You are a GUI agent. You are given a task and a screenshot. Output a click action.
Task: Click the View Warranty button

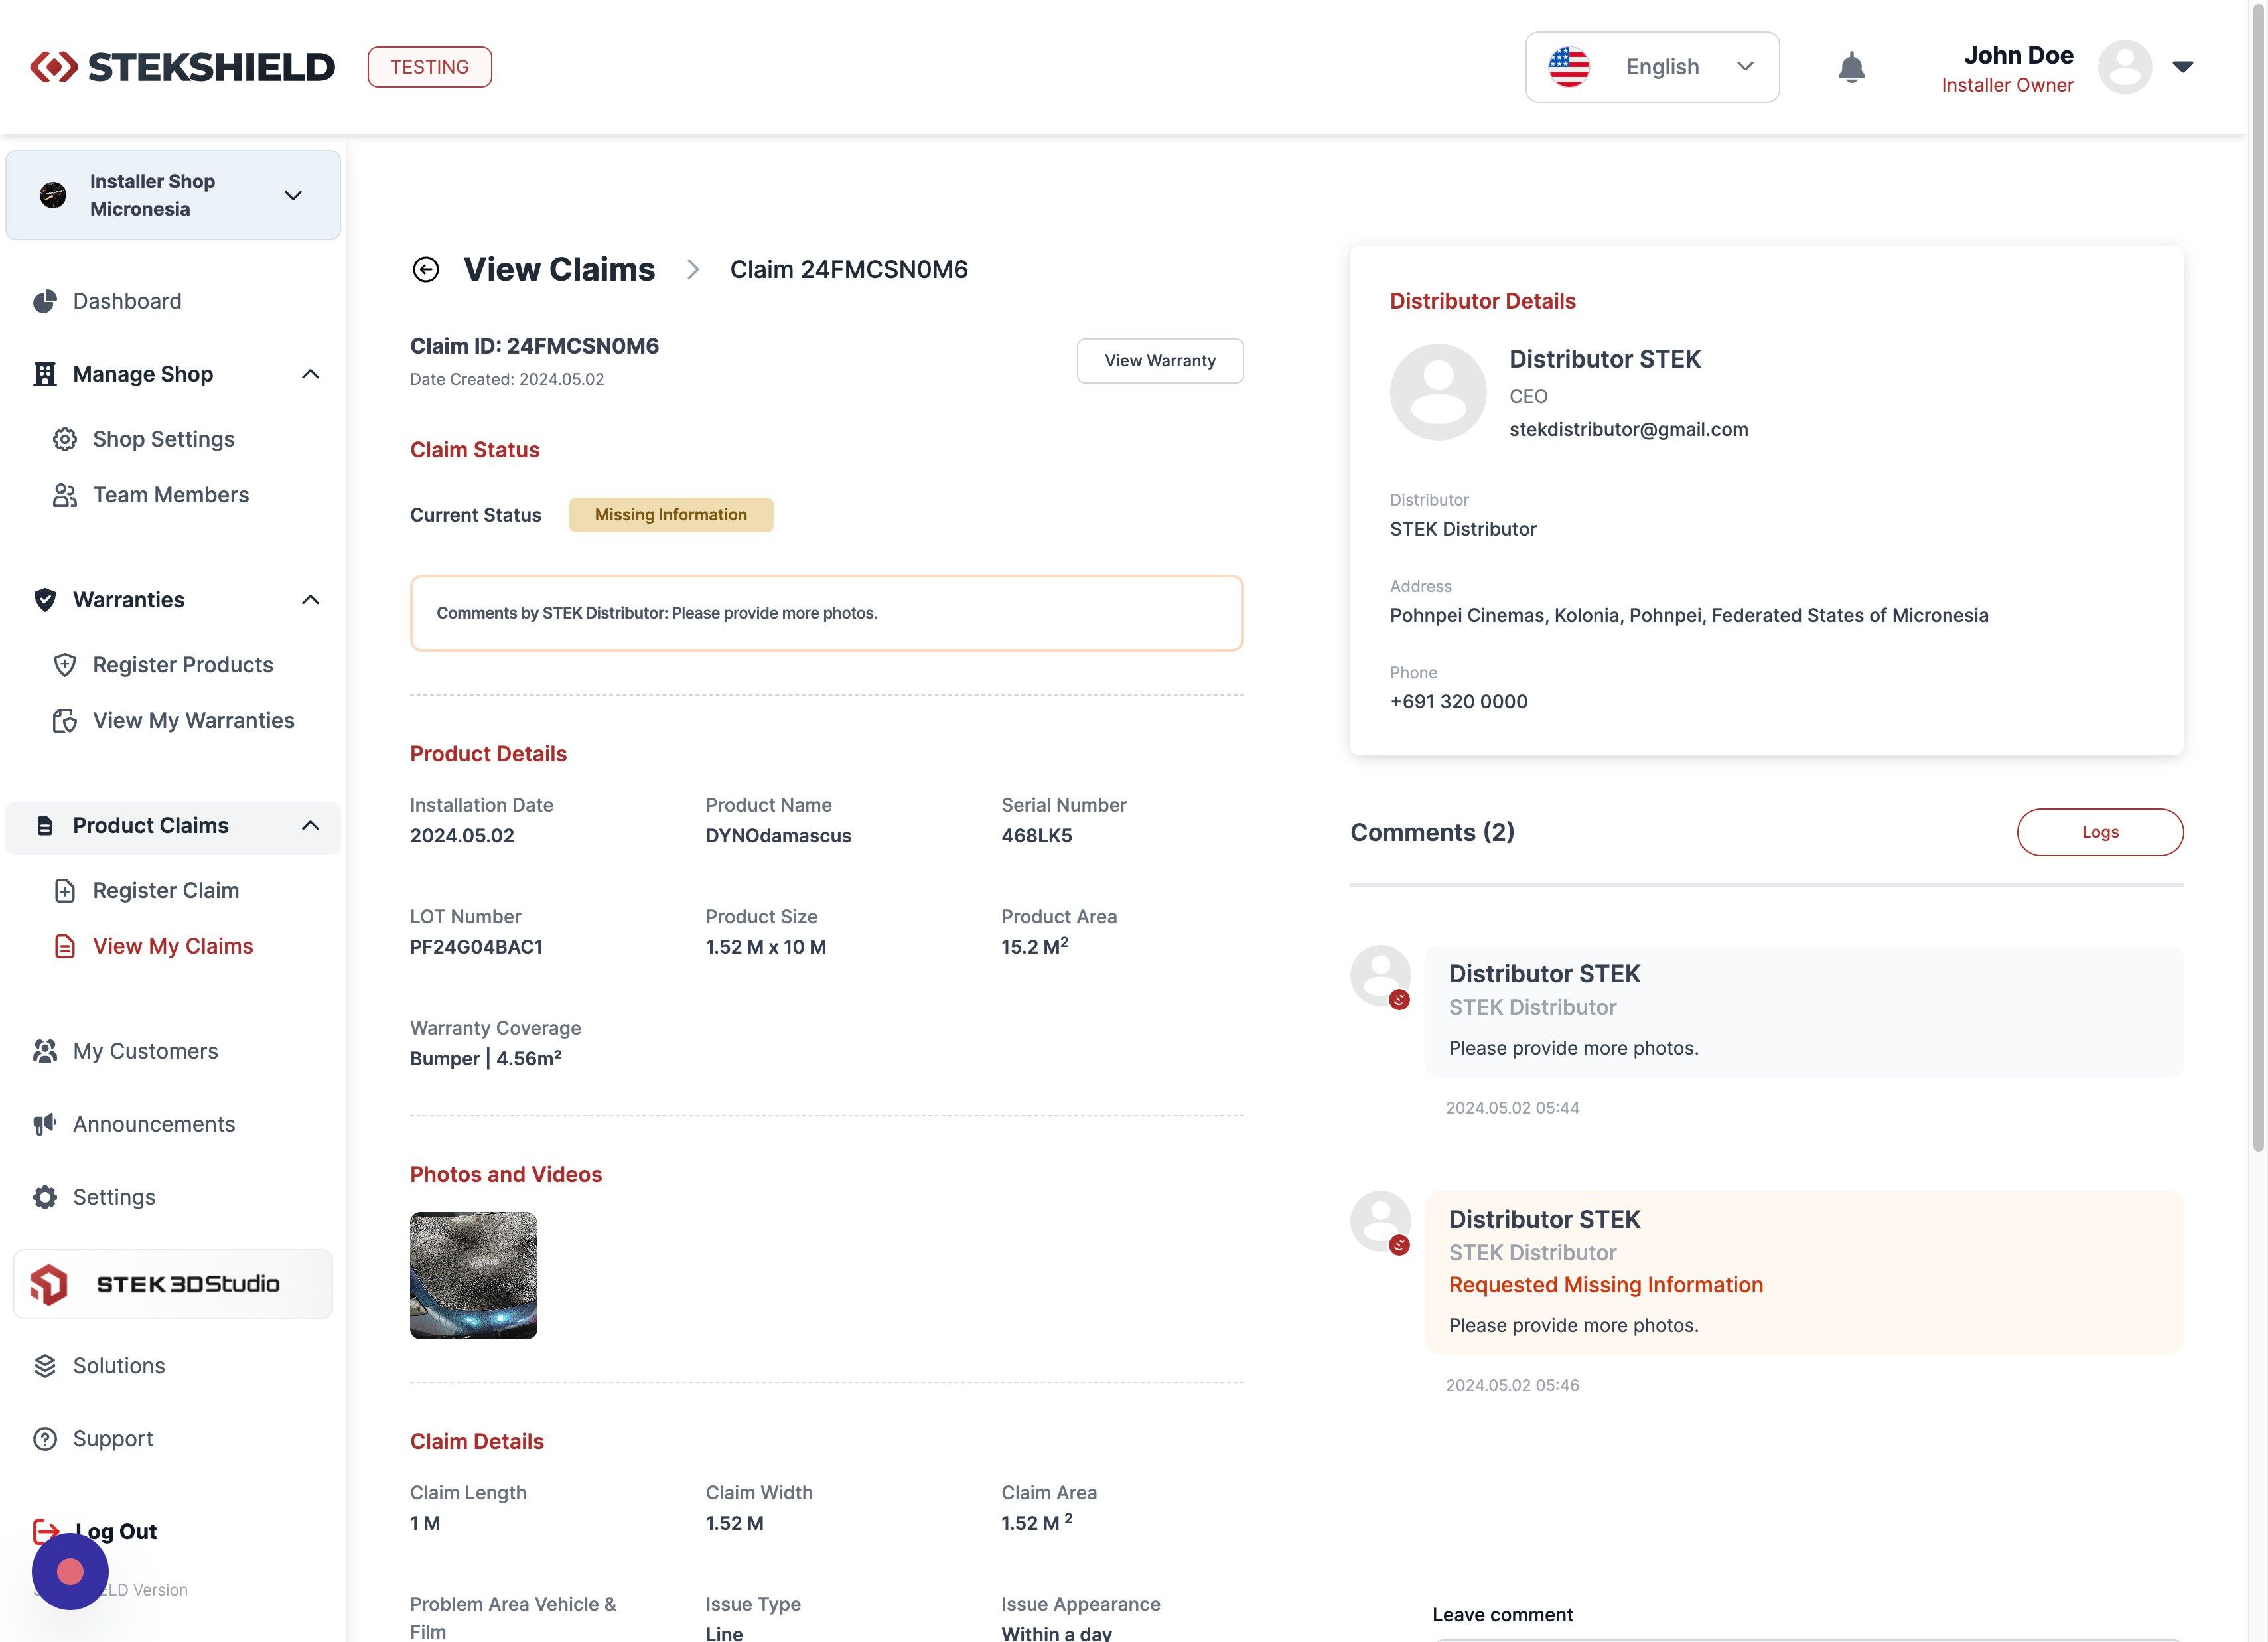[1160, 361]
